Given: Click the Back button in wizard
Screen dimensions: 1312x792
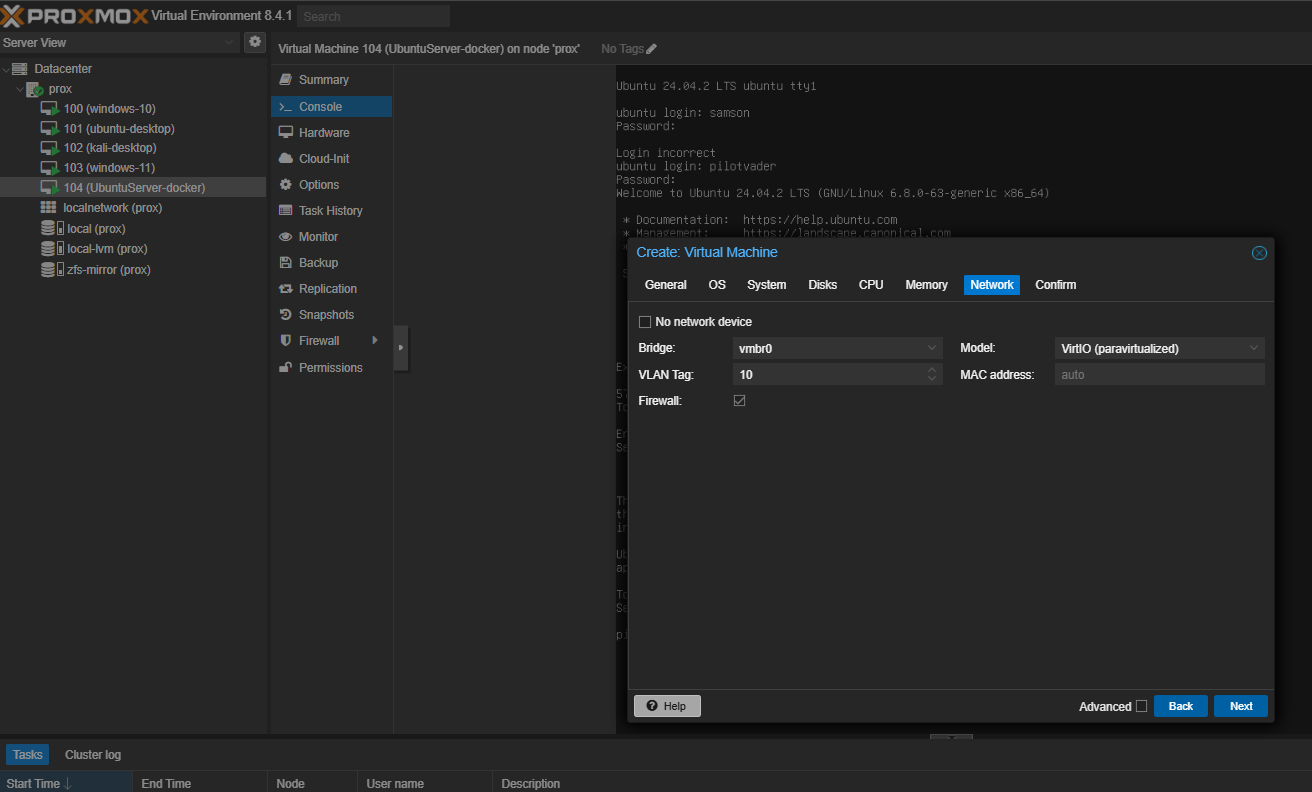Looking at the screenshot, I should tap(1180, 706).
